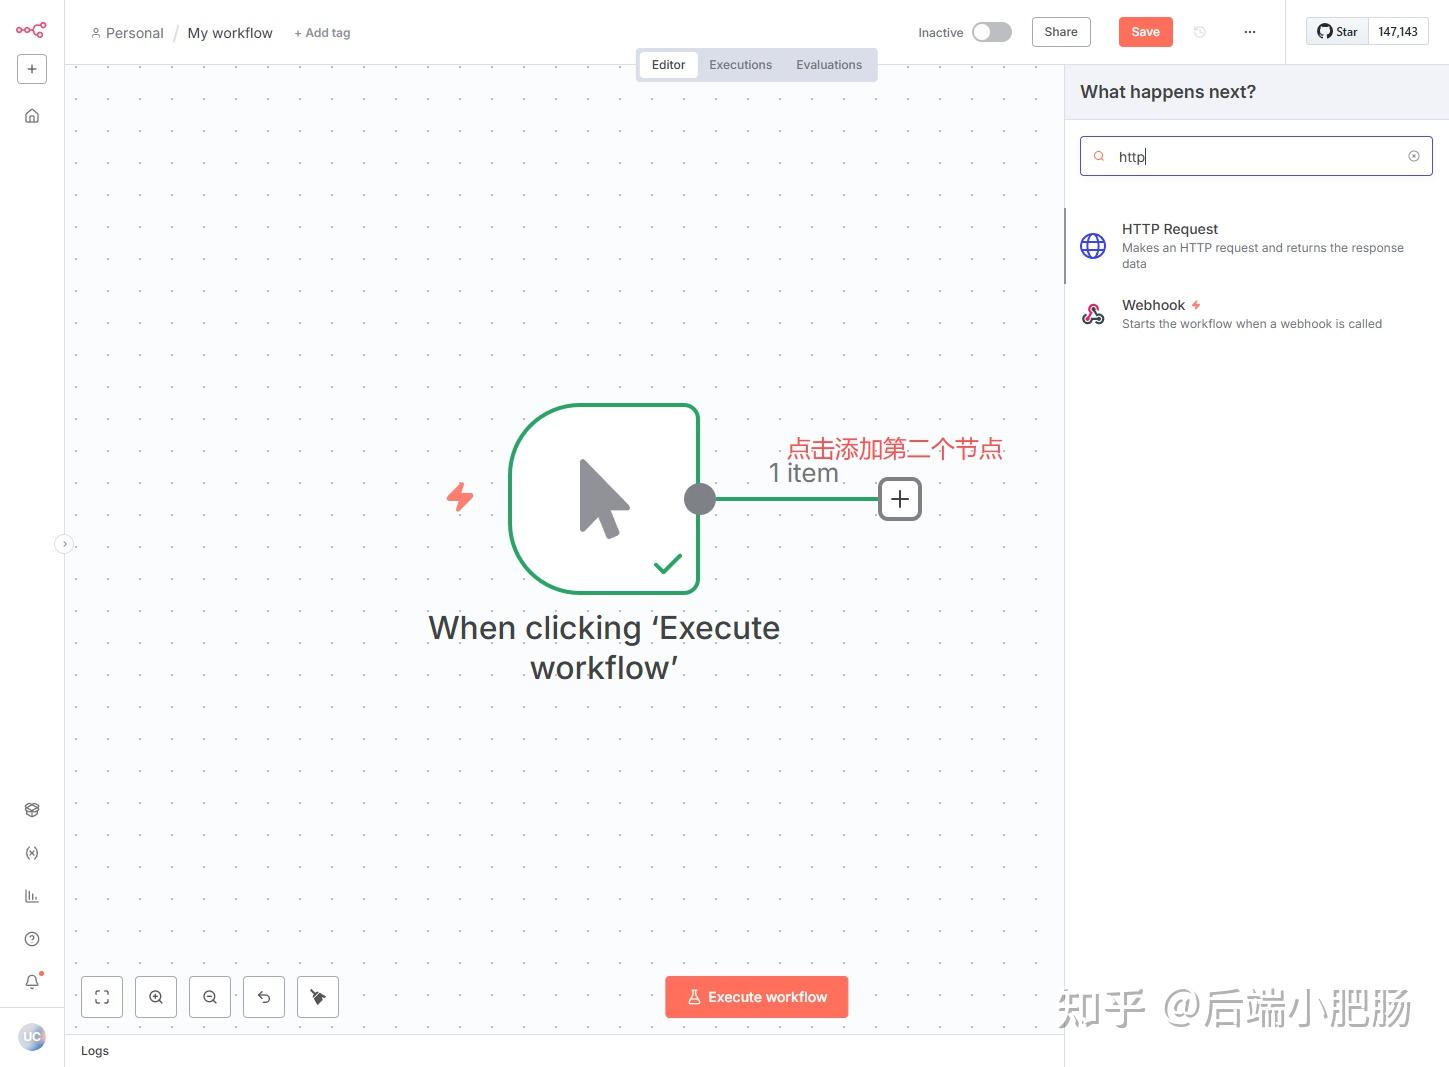Open the Home overview icon

click(x=32, y=116)
